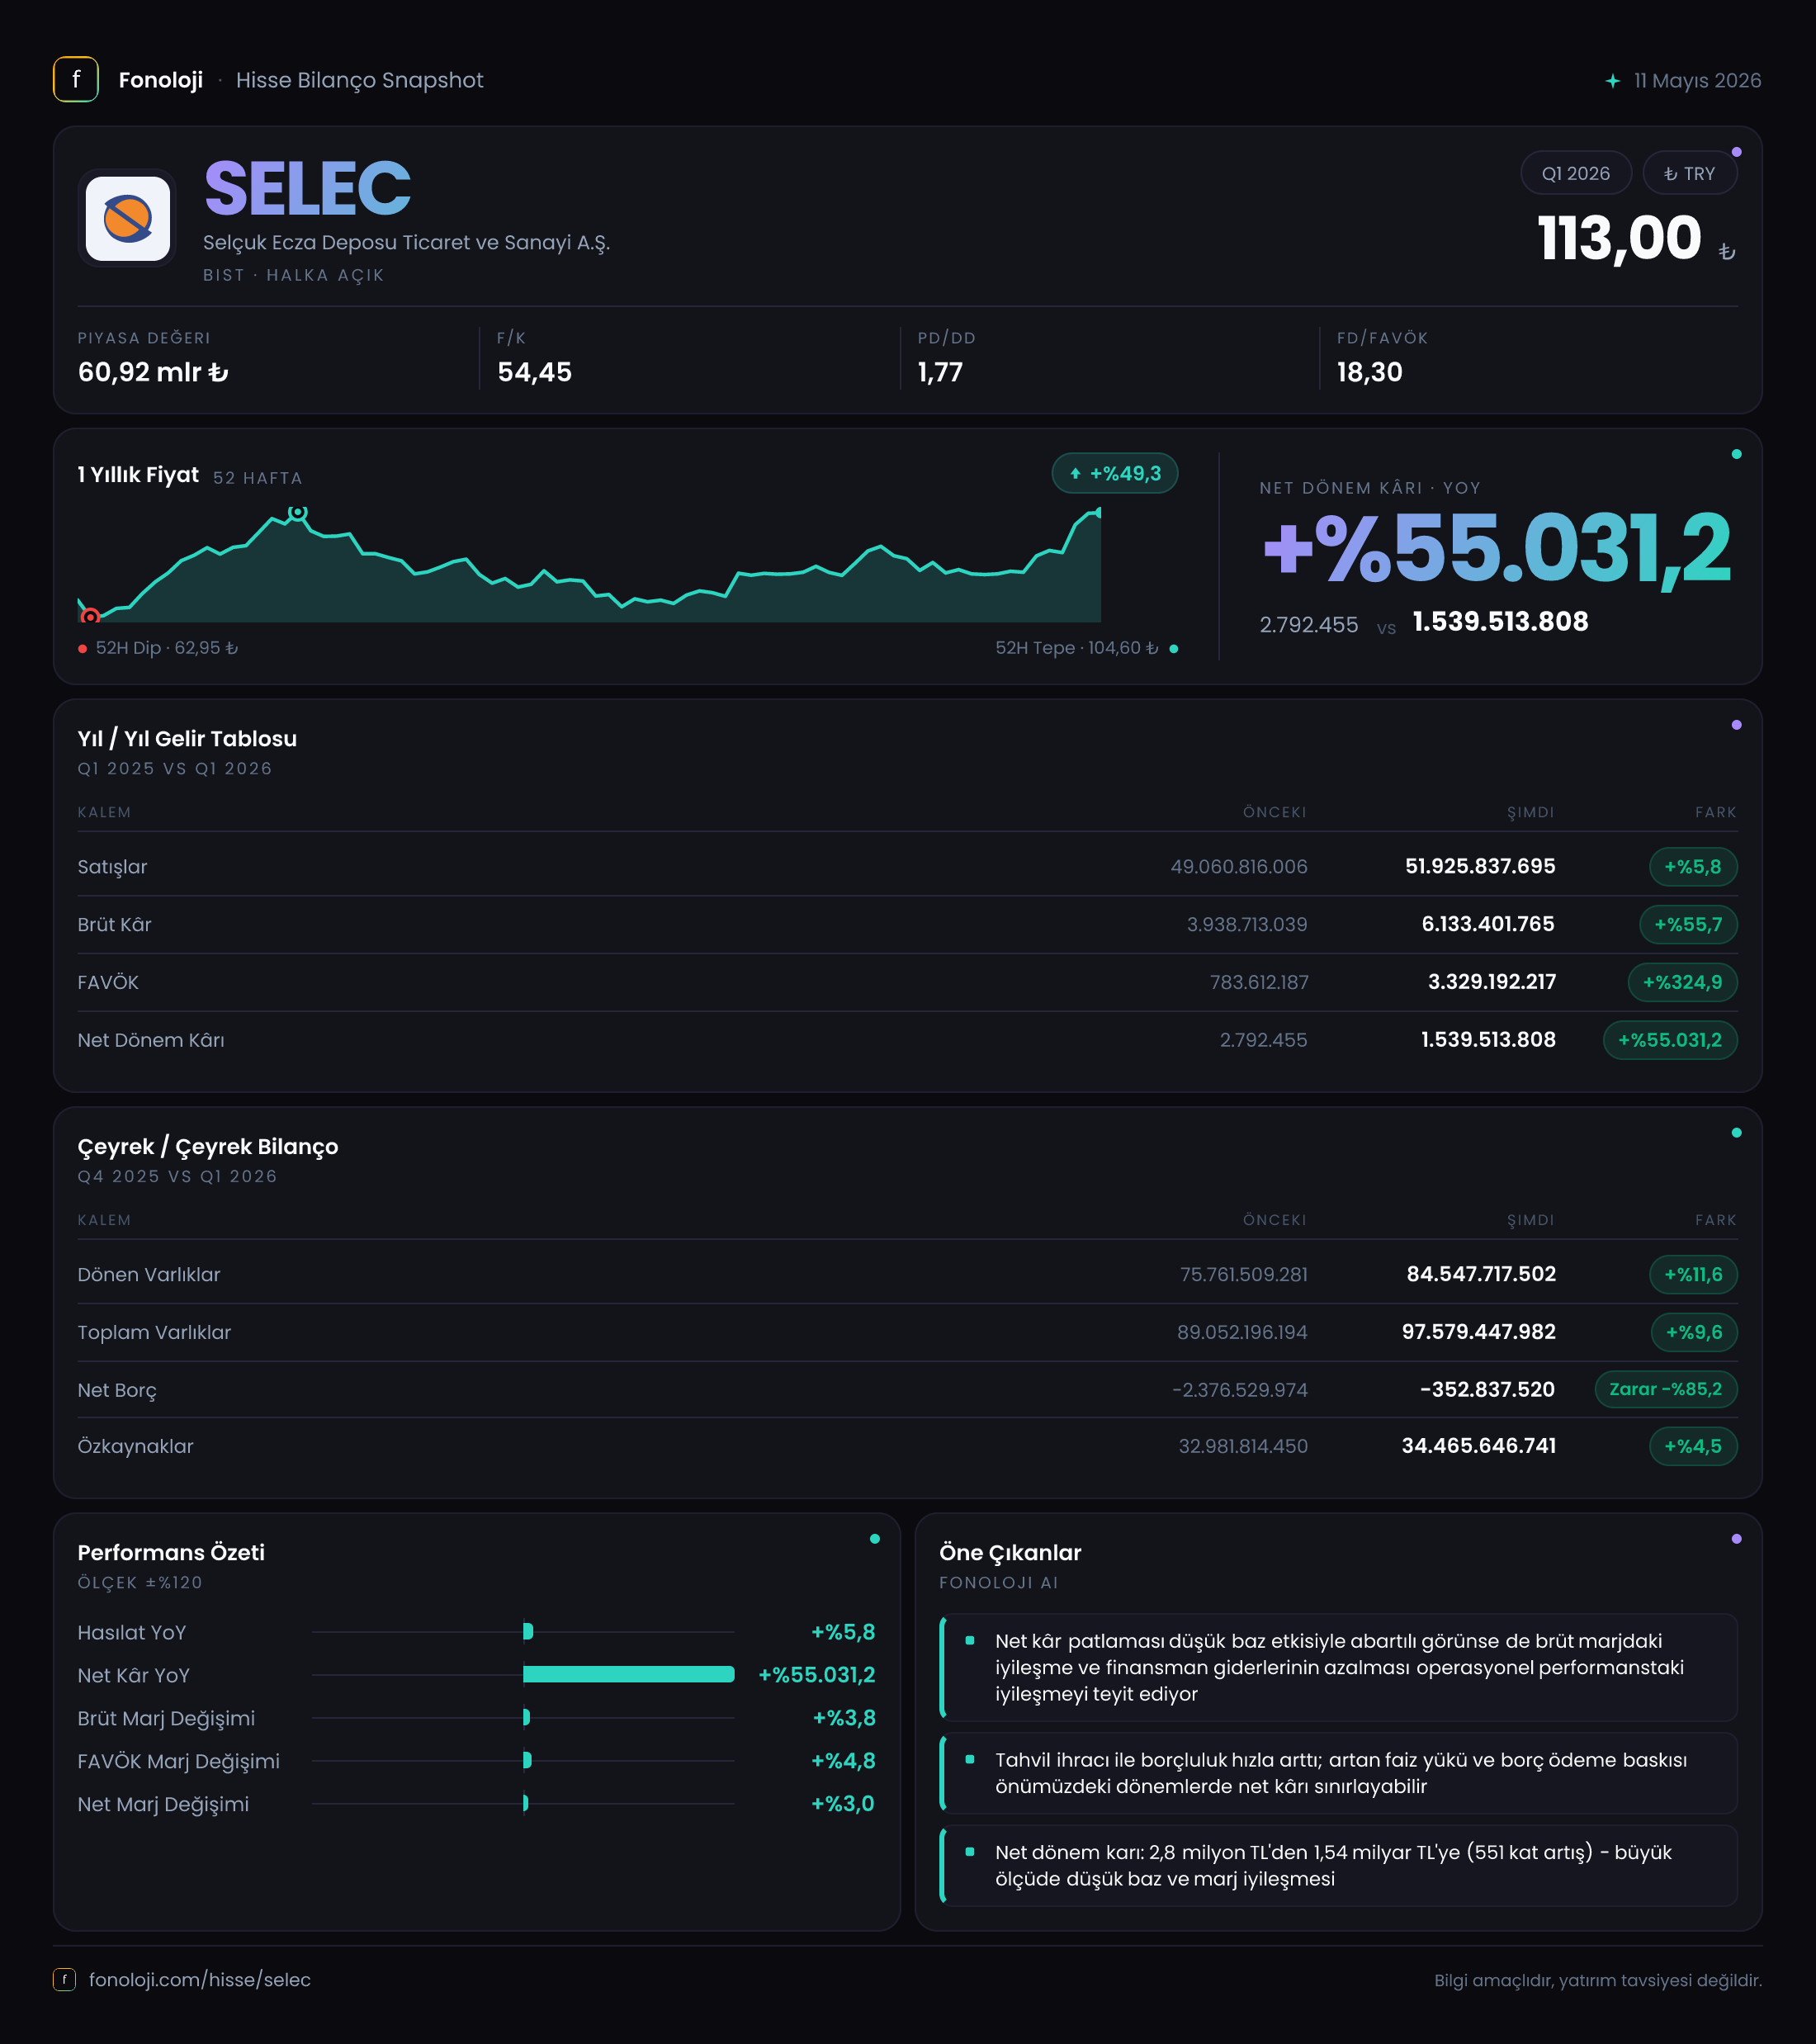Click the "Öne Çıkanlar" heading

[x=1010, y=1553]
